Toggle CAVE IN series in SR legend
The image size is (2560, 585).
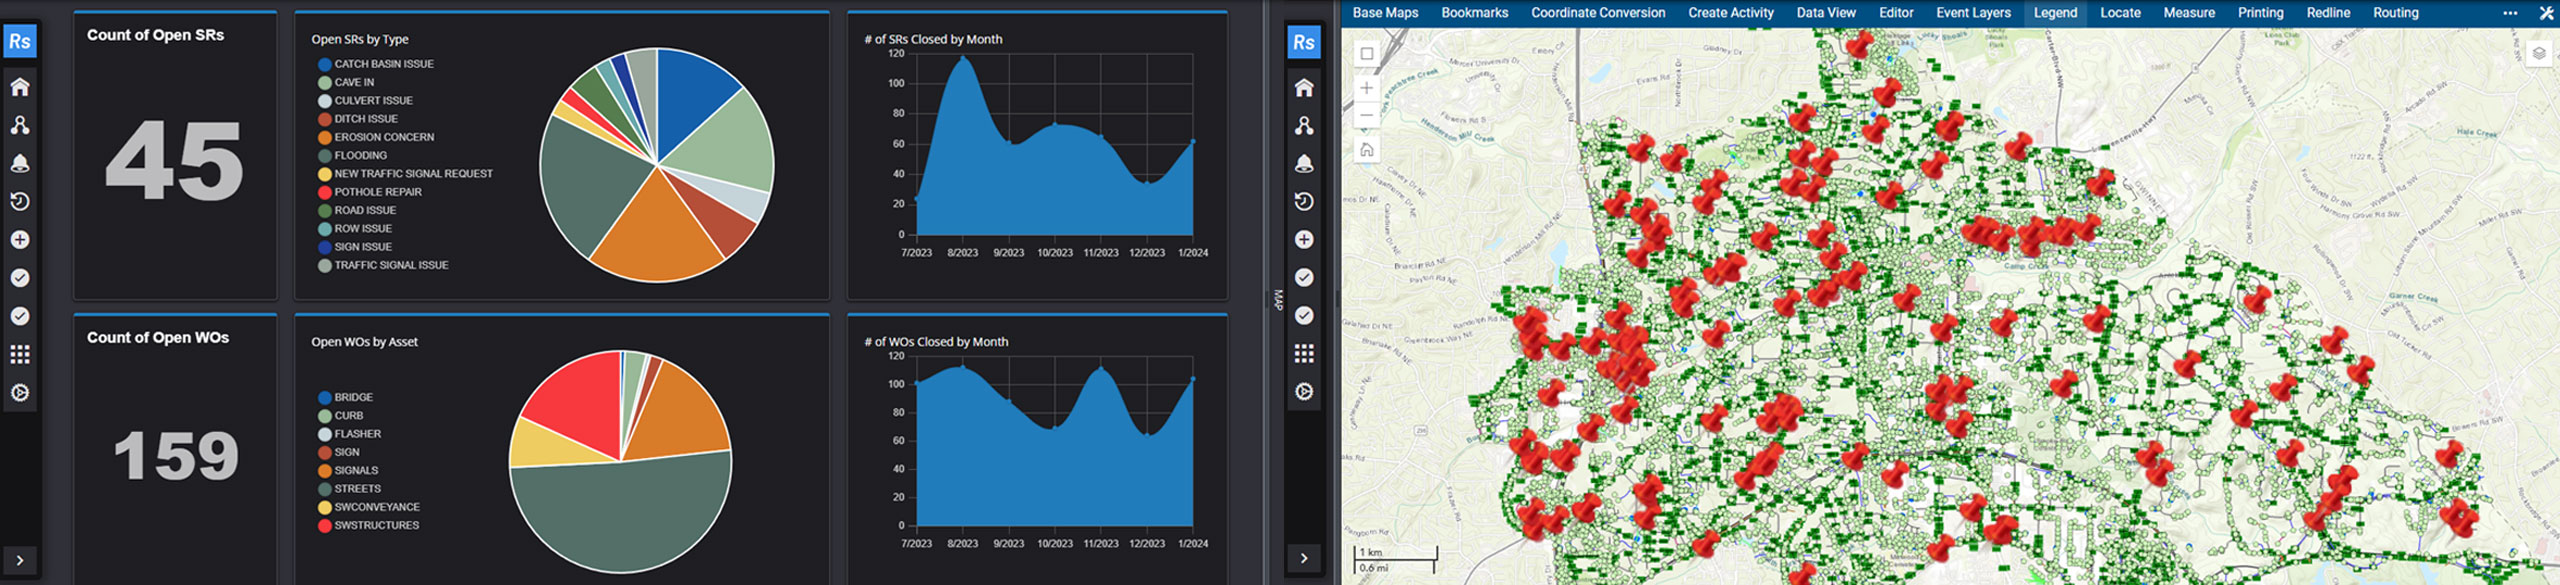[x=346, y=82]
